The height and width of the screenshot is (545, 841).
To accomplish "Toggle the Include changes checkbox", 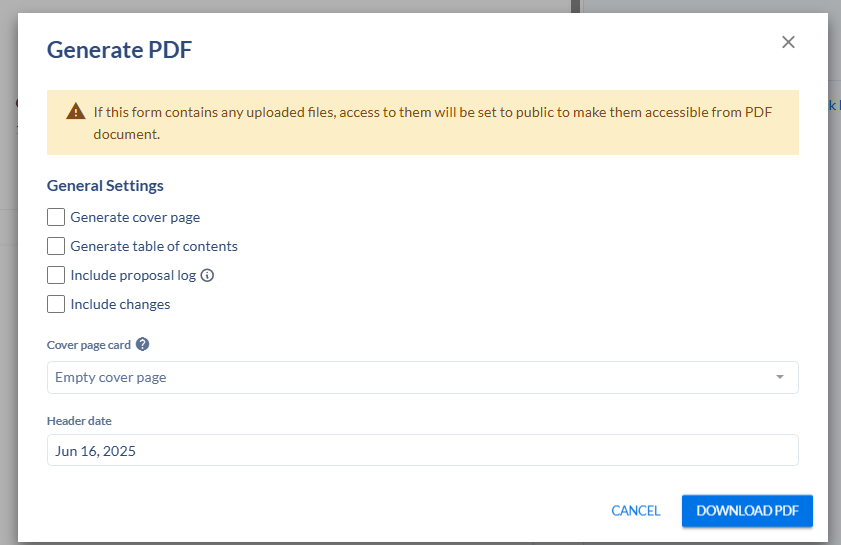I will coord(56,304).
